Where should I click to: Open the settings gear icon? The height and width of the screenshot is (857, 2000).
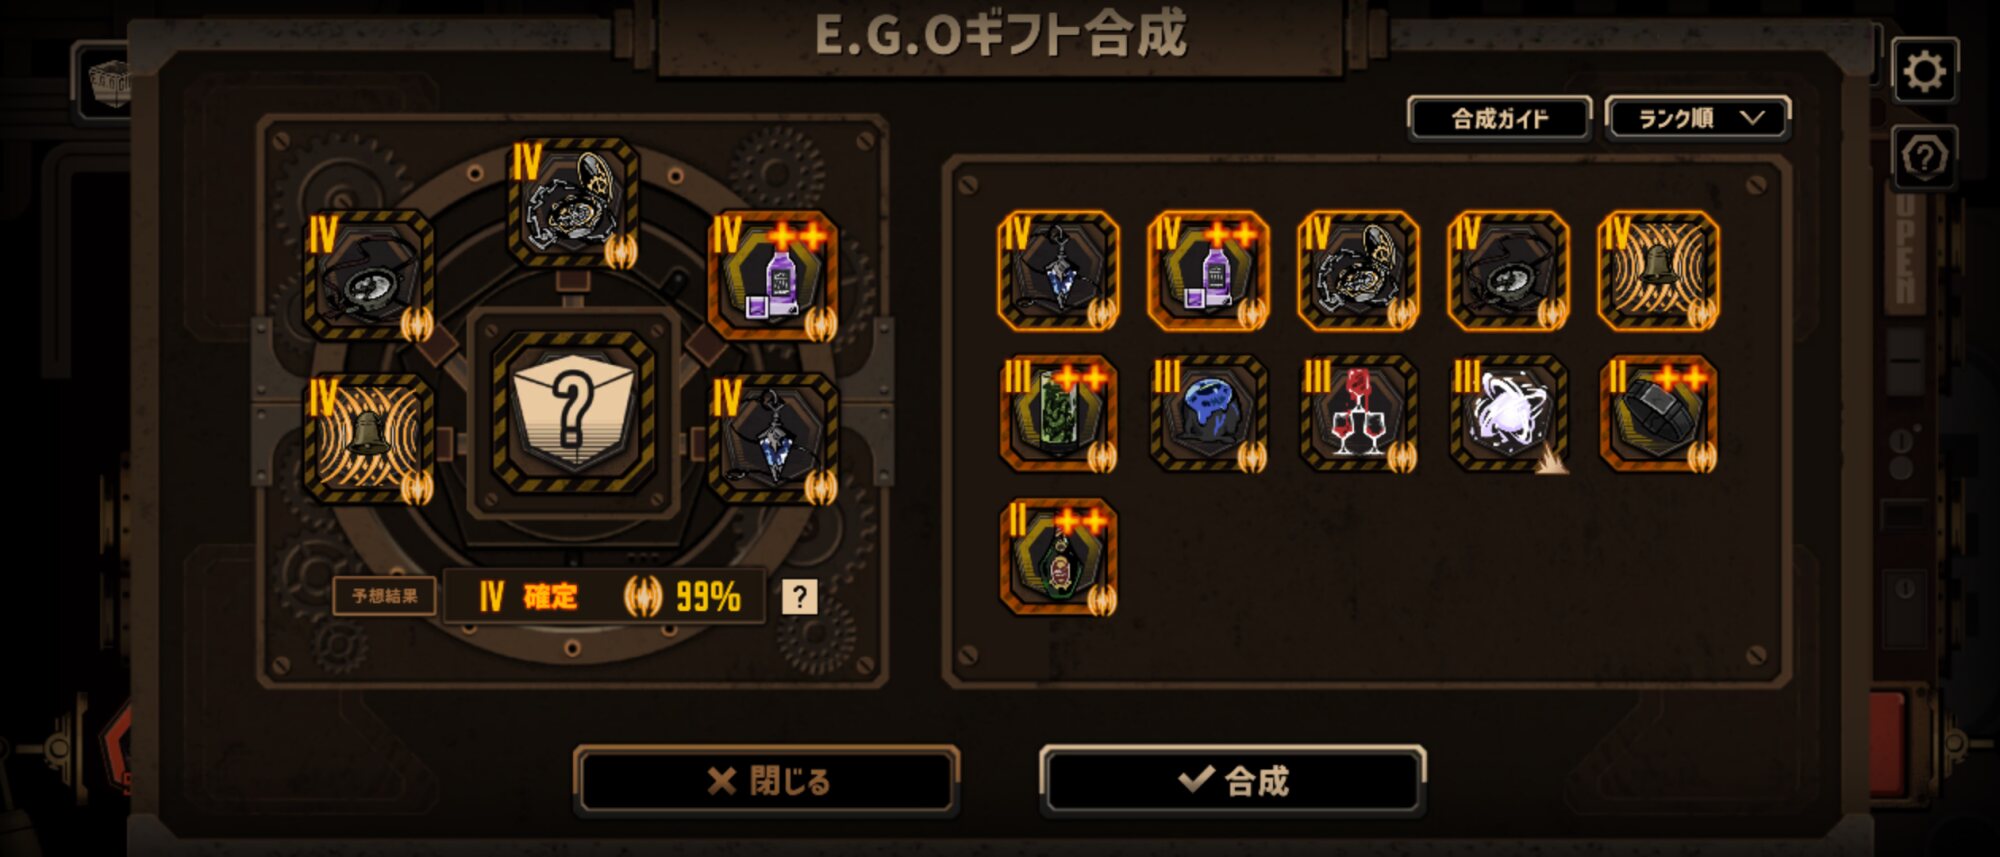pos(1925,71)
